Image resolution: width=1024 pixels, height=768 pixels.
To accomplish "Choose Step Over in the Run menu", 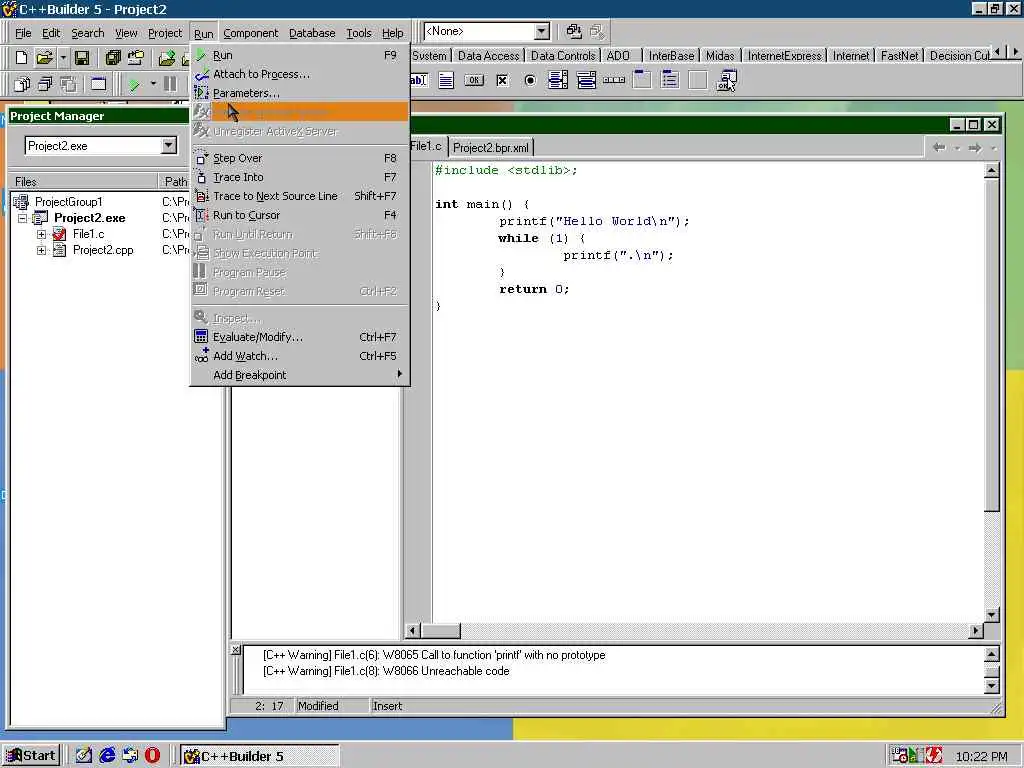I will pos(300,158).
